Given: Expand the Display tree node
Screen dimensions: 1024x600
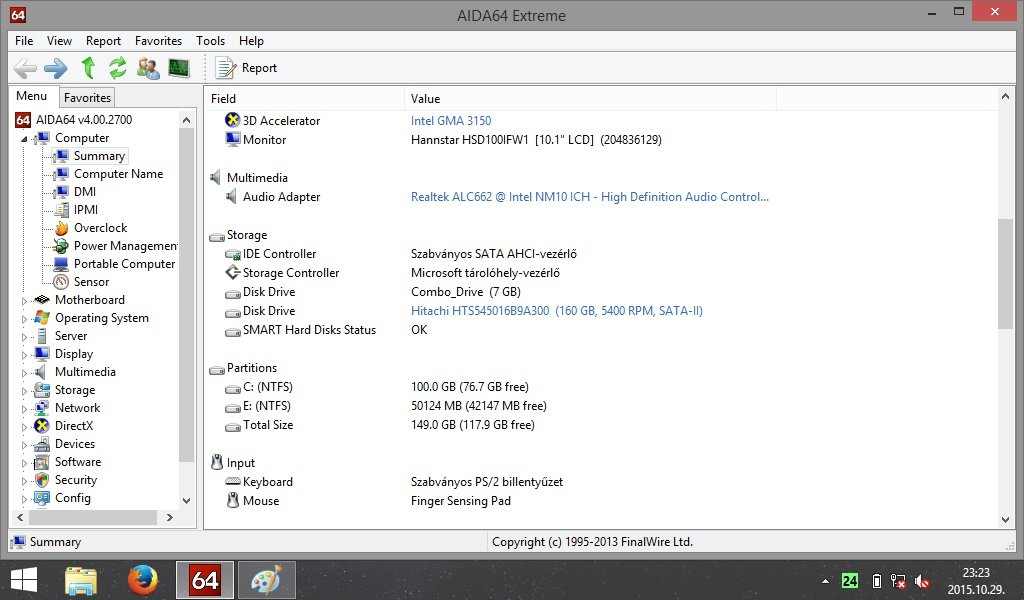Looking at the screenshot, I should pyautogui.click(x=24, y=355).
